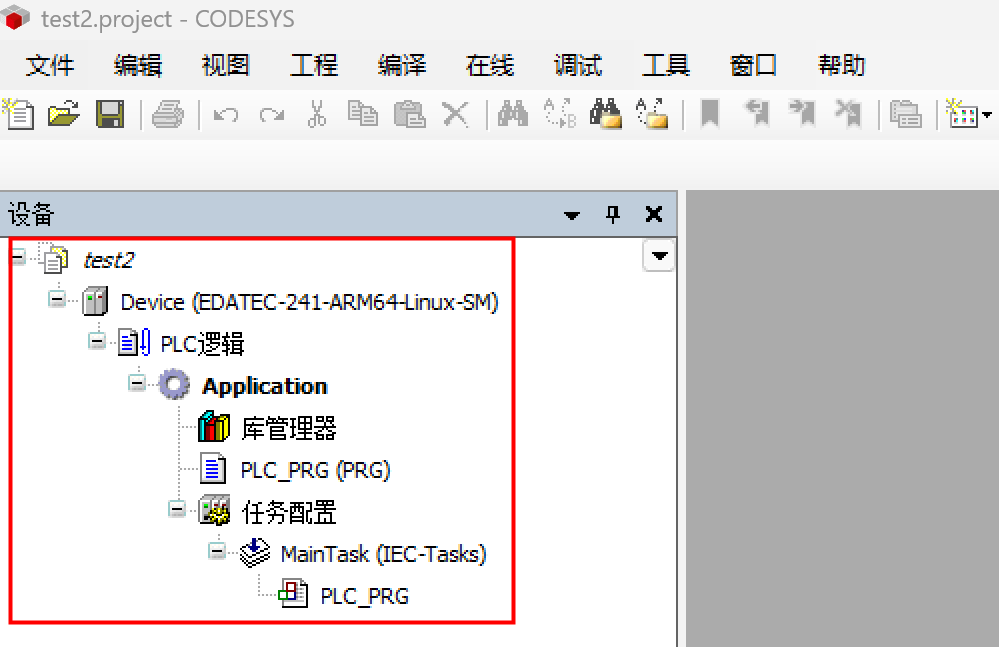This screenshot has height=647, width=999.
Task: Select PLC_PRG (PRG) in the tree
Action: coord(315,470)
